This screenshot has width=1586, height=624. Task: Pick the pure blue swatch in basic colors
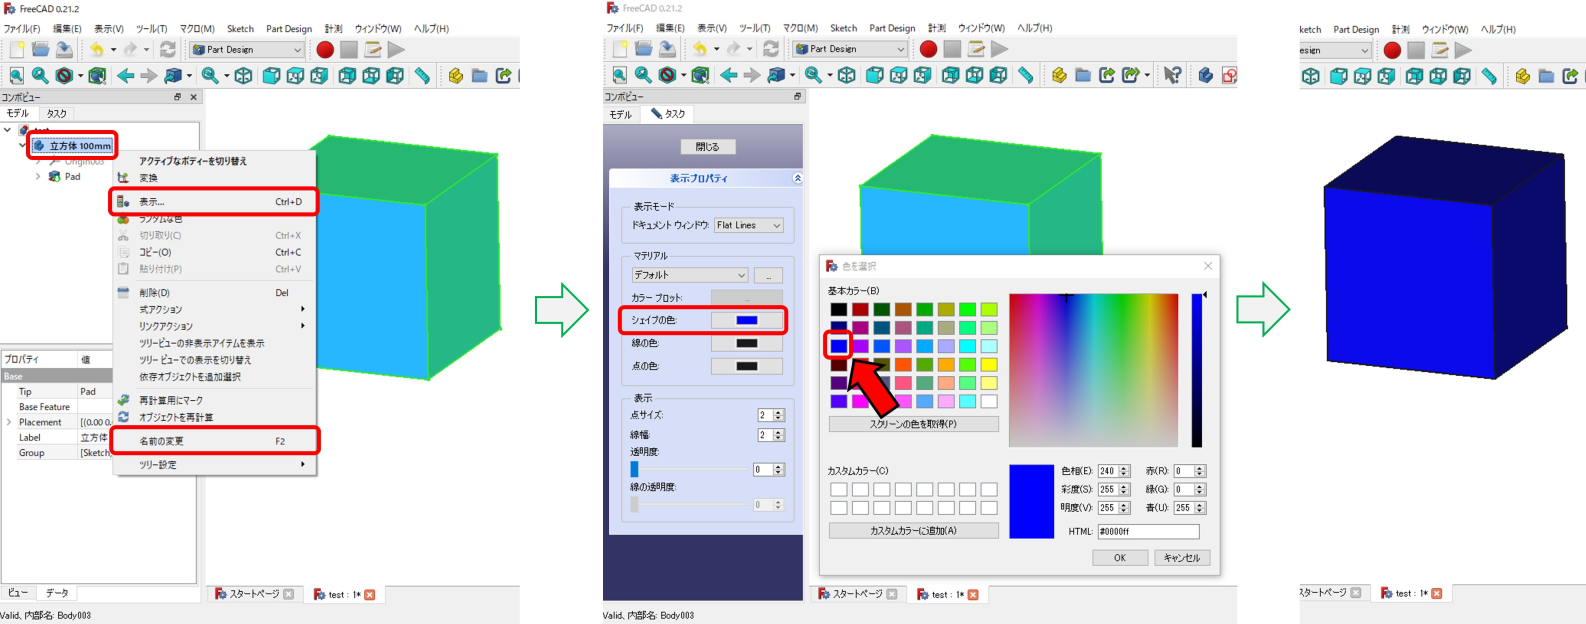tap(838, 346)
